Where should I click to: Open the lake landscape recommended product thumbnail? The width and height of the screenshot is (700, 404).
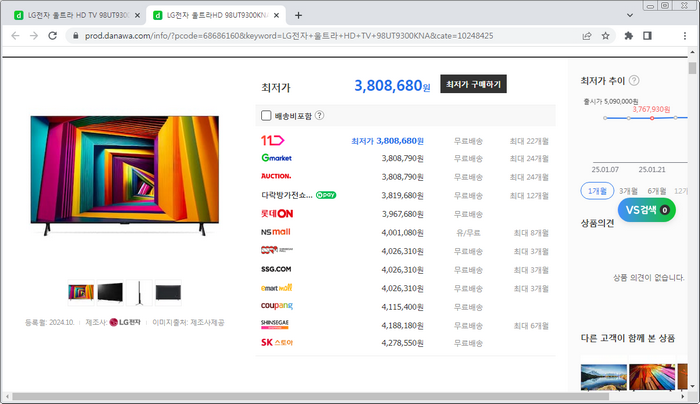click(604, 377)
